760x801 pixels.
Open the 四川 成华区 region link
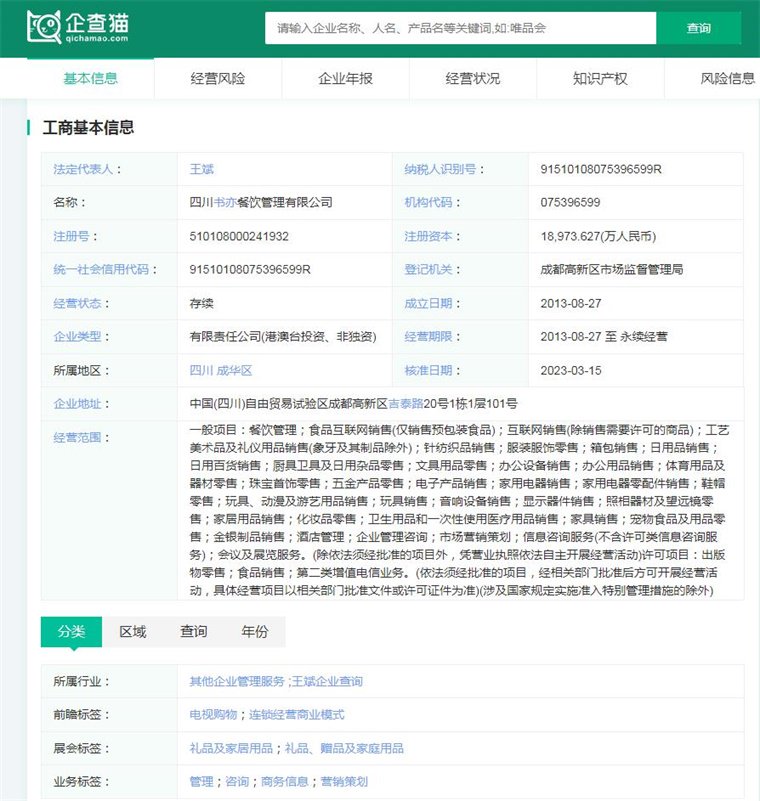(x=221, y=370)
